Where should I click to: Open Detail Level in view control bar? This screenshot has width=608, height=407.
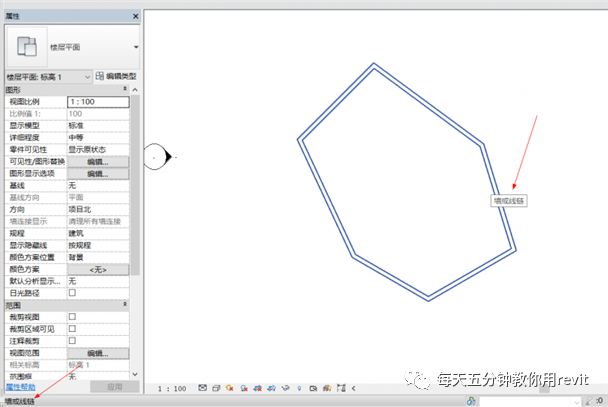(202, 388)
